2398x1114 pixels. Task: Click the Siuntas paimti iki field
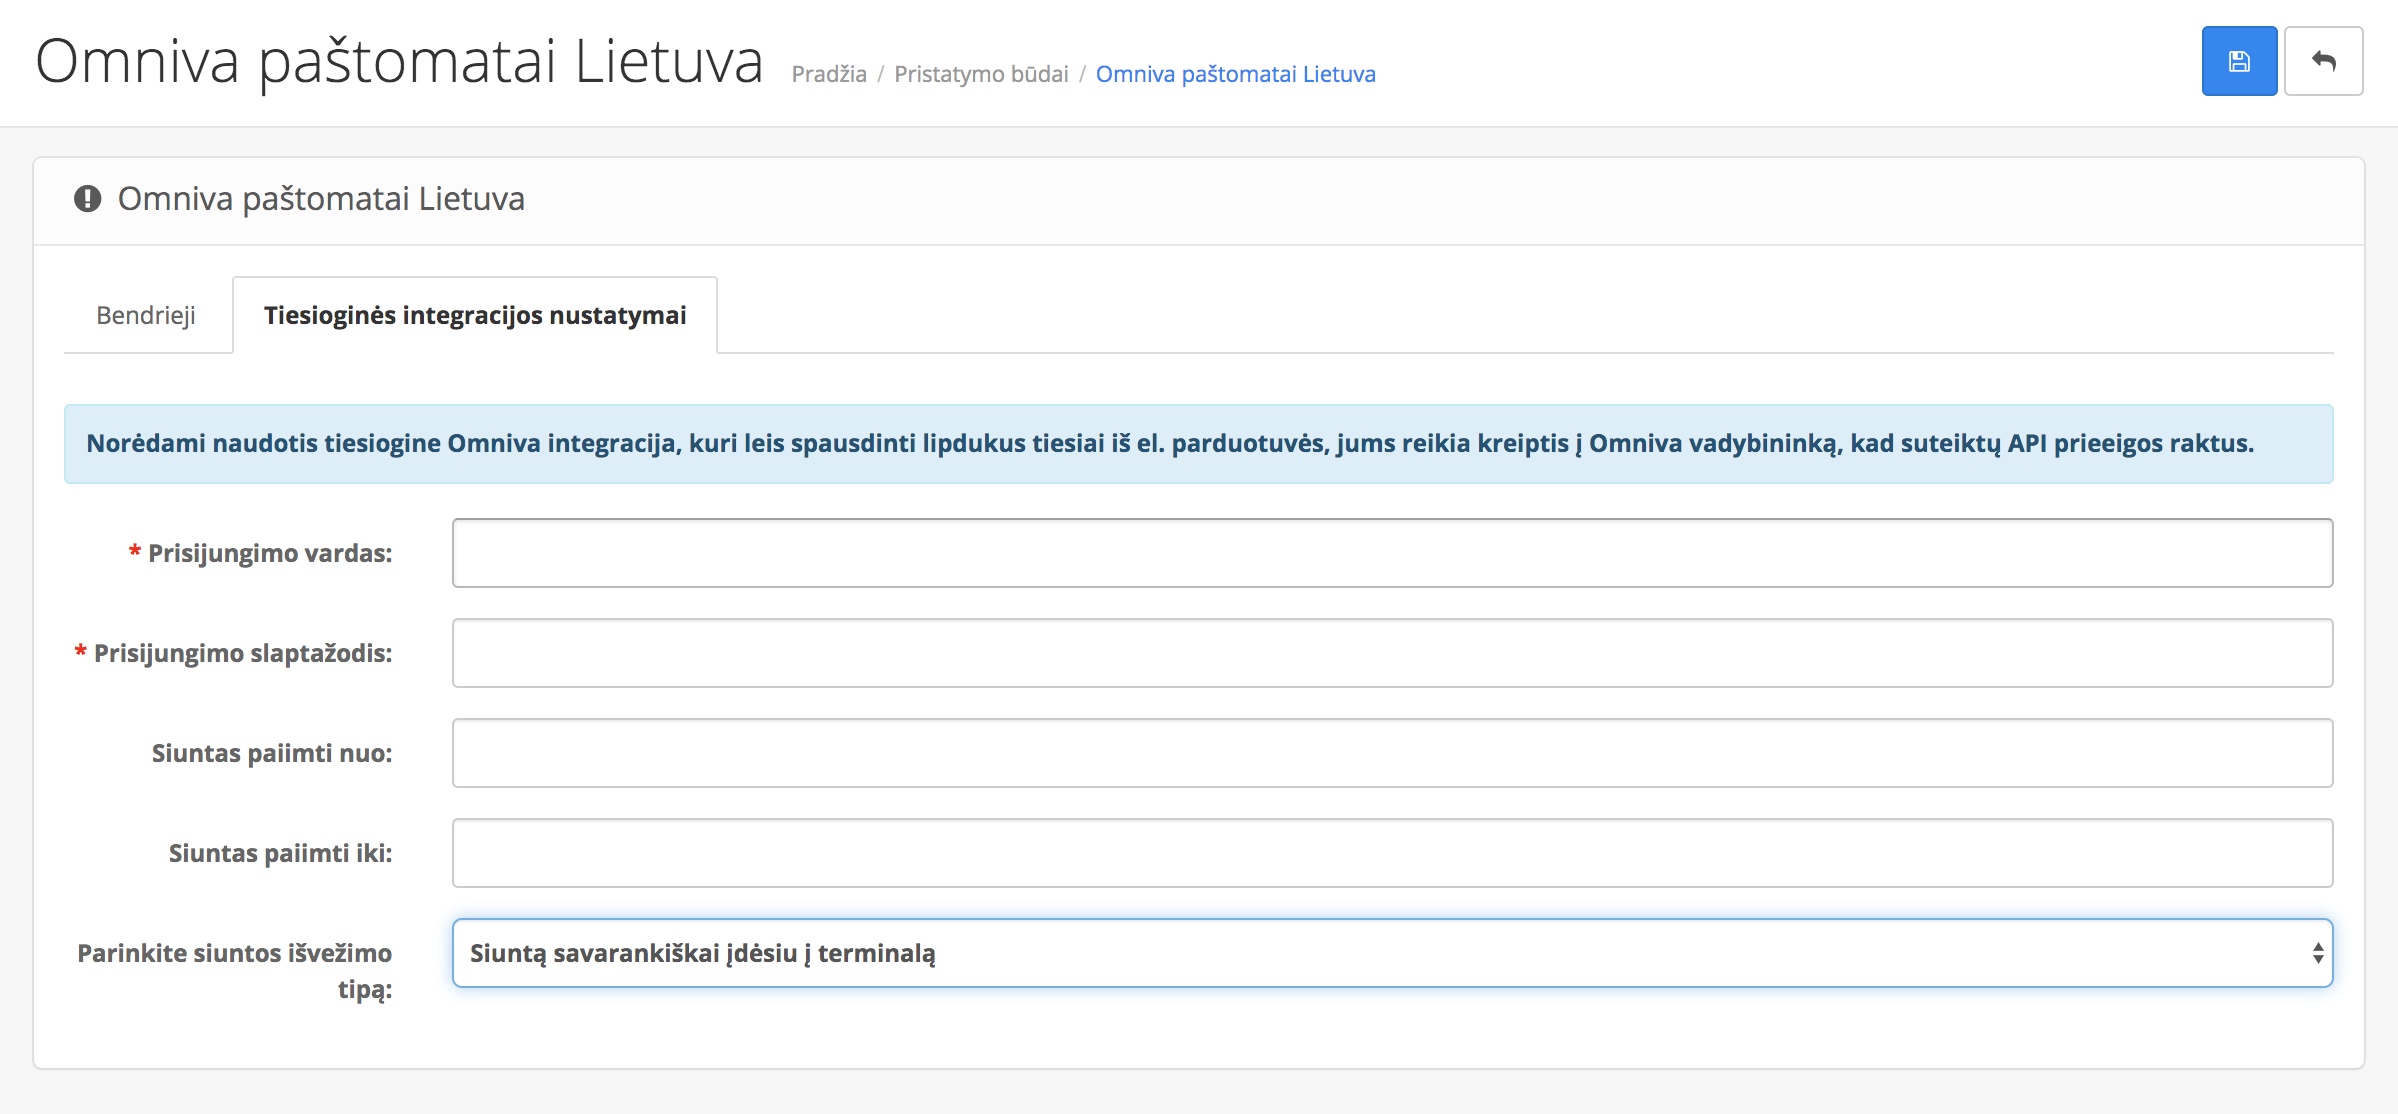(1392, 853)
